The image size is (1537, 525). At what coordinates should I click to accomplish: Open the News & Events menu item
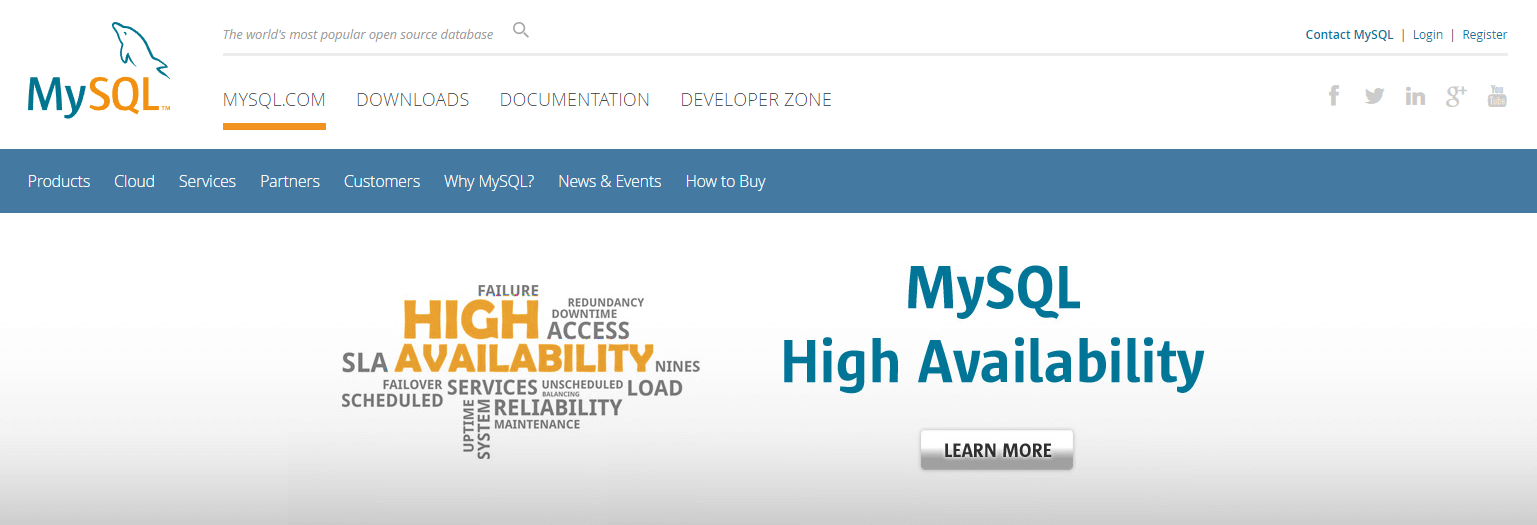click(610, 181)
